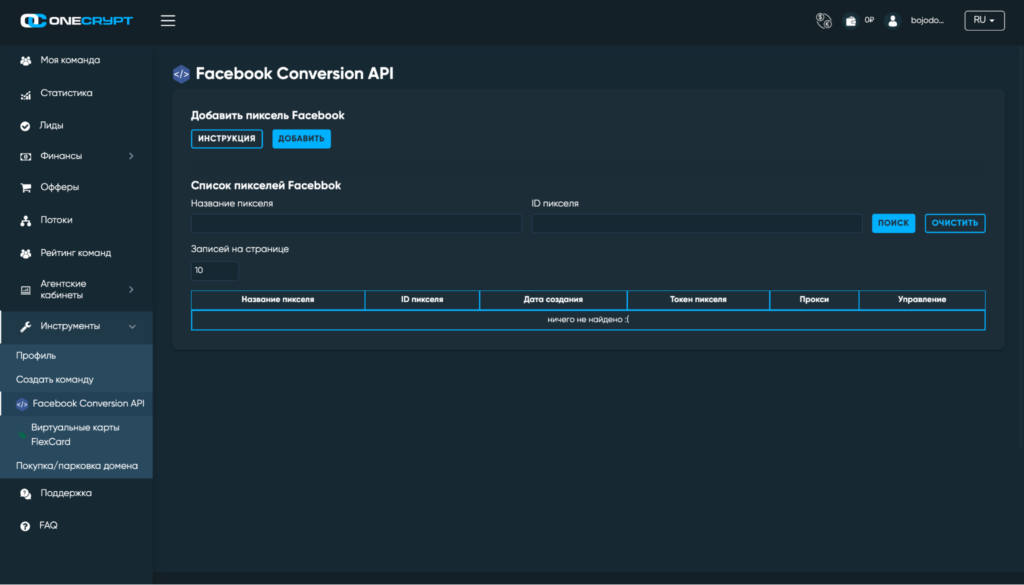Go to Потоки menu item
1024x585 pixels.
point(56,220)
